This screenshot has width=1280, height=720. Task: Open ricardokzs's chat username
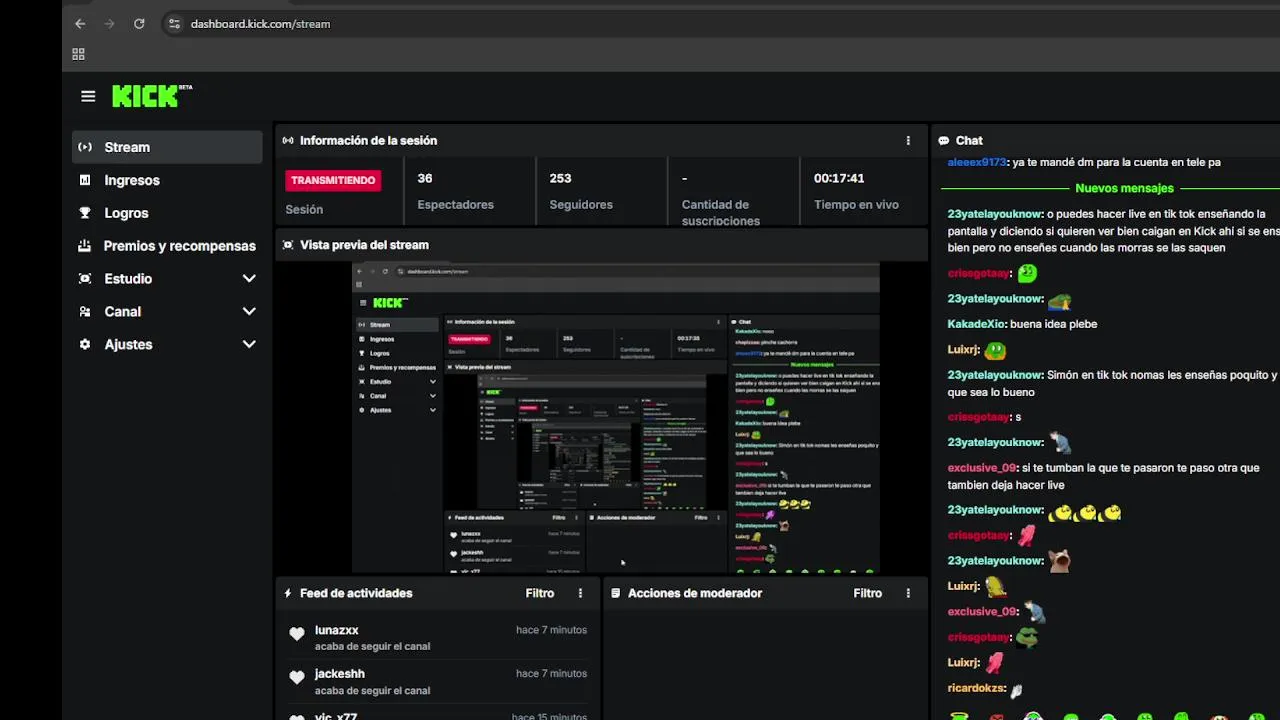975,688
